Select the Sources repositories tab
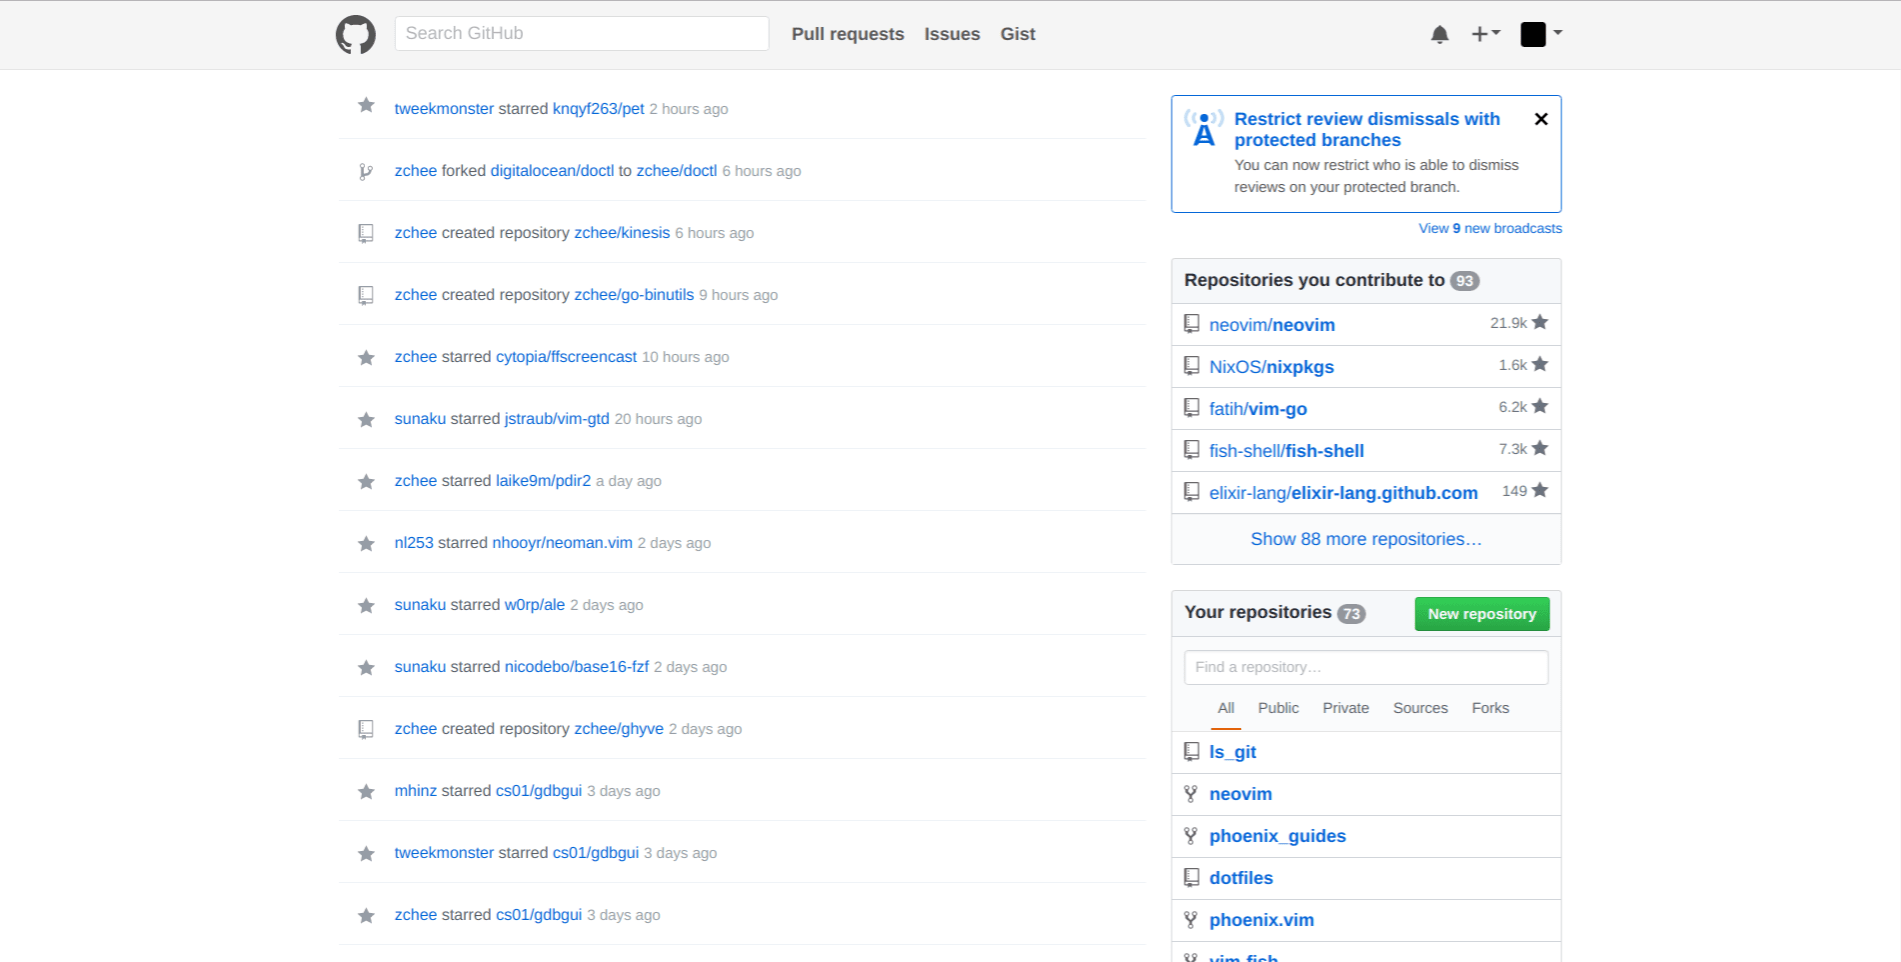 [x=1420, y=708]
